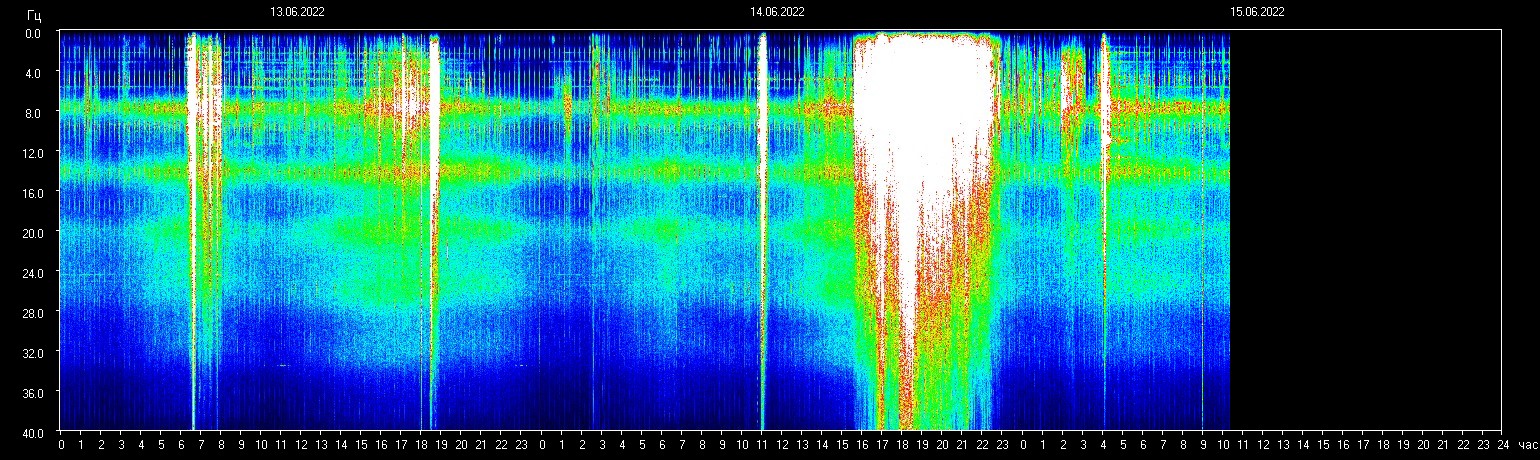
Task: Click the narrow white spike at hour 11 on 14.06.2022
Action: (x=762, y=200)
